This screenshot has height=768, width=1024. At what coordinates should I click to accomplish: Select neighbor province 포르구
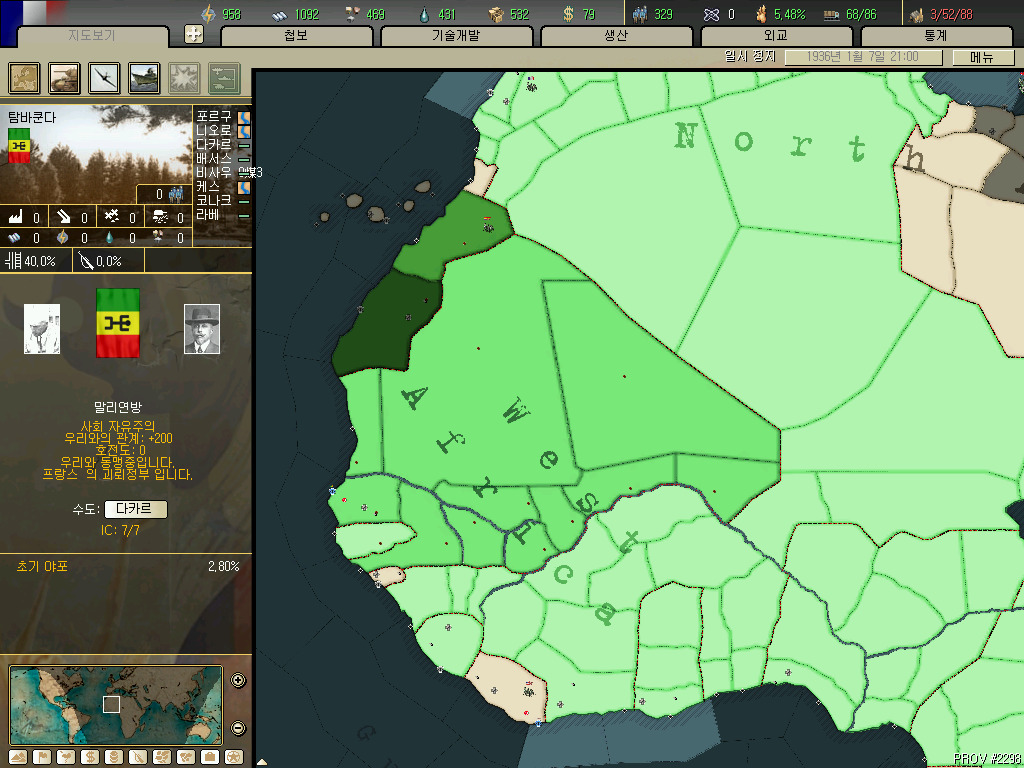pos(214,116)
